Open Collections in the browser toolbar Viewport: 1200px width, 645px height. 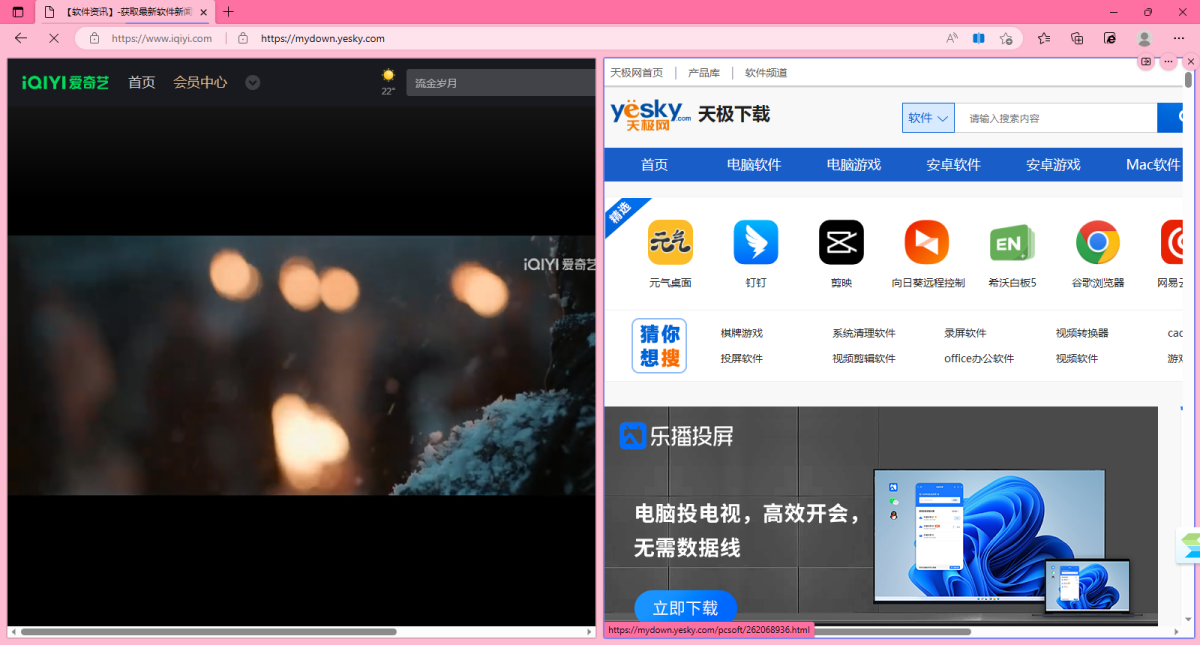point(1043,38)
